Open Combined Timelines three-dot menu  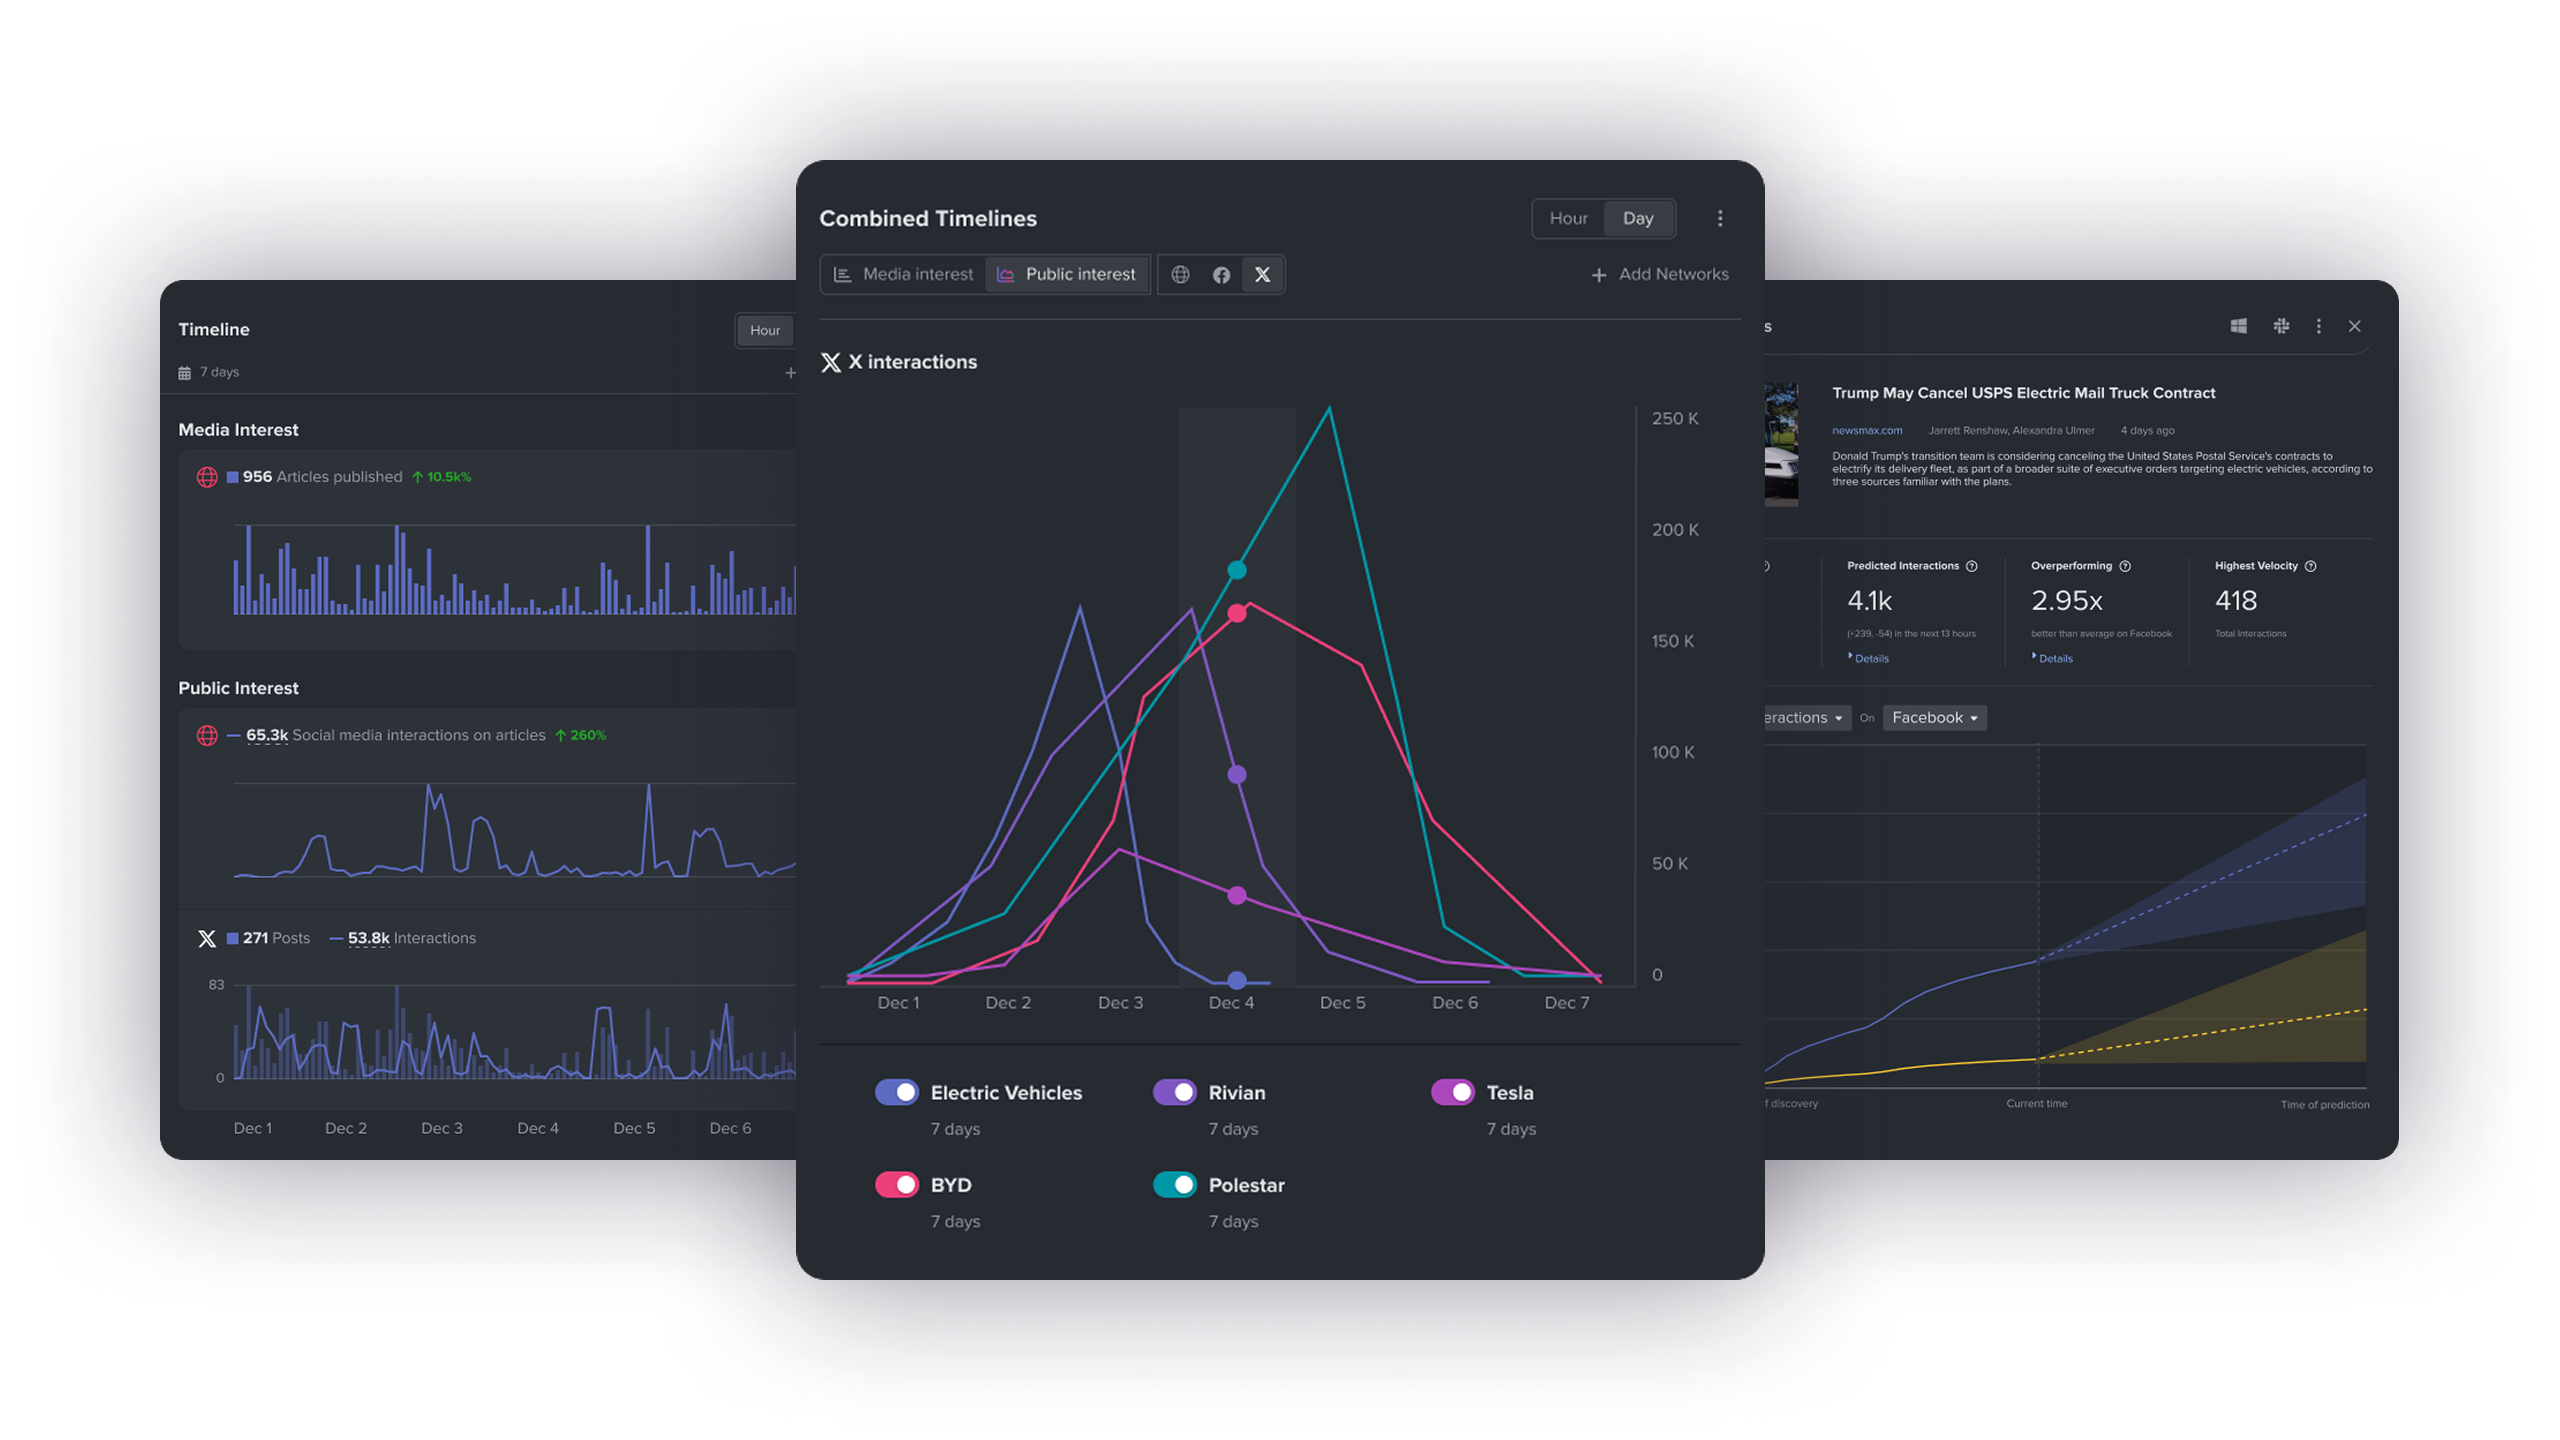point(1720,218)
